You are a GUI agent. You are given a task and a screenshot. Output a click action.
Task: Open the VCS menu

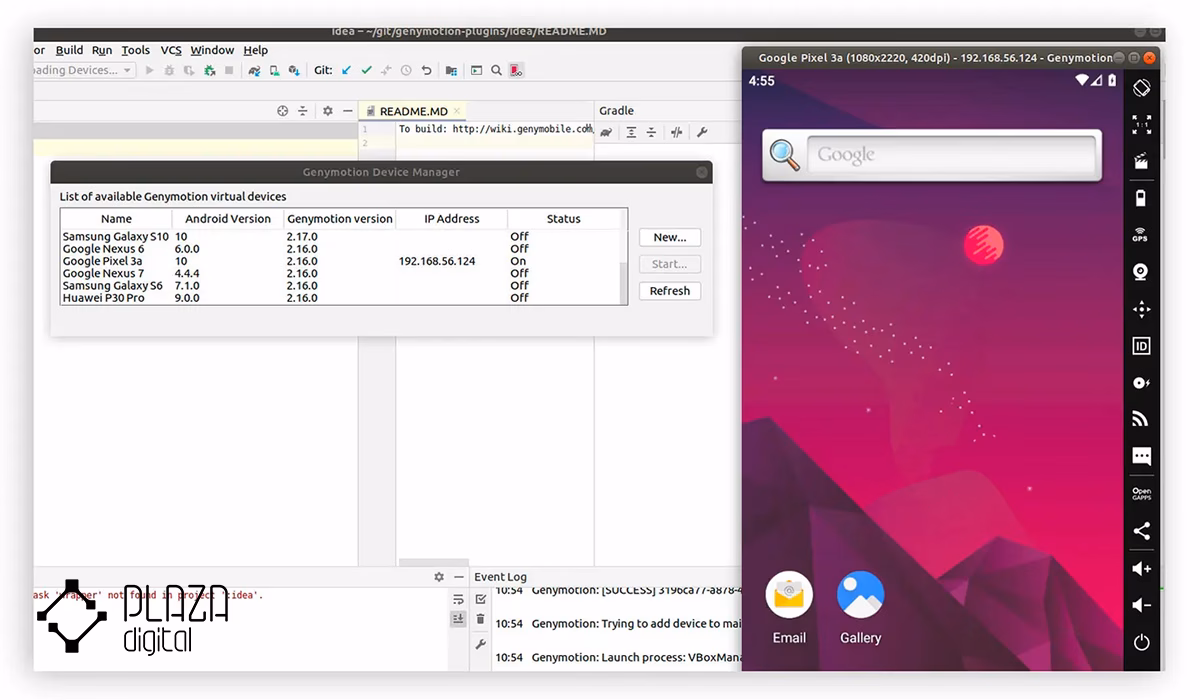pyautogui.click(x=171, y=50)
